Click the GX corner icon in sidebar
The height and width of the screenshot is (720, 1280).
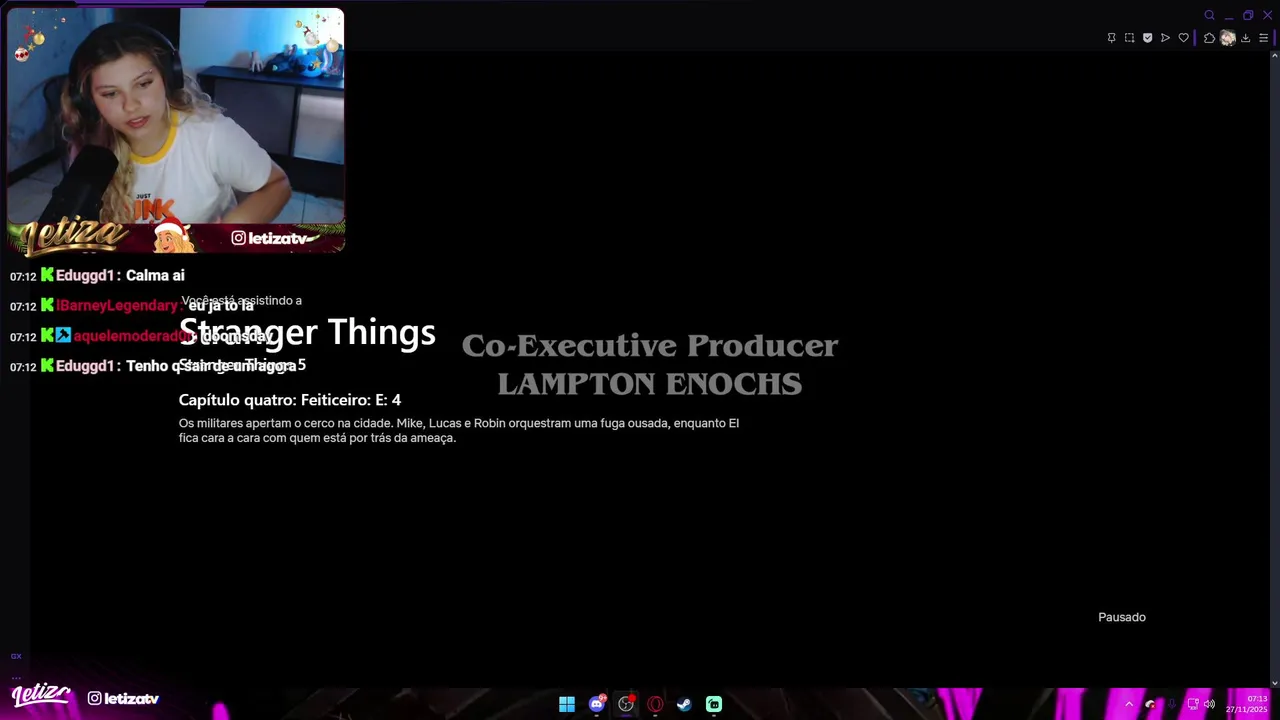coord(16,656)
